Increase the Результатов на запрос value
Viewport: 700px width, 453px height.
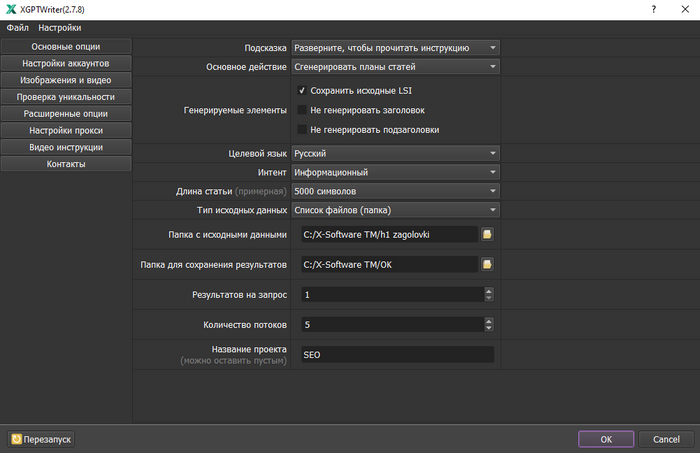488,291
